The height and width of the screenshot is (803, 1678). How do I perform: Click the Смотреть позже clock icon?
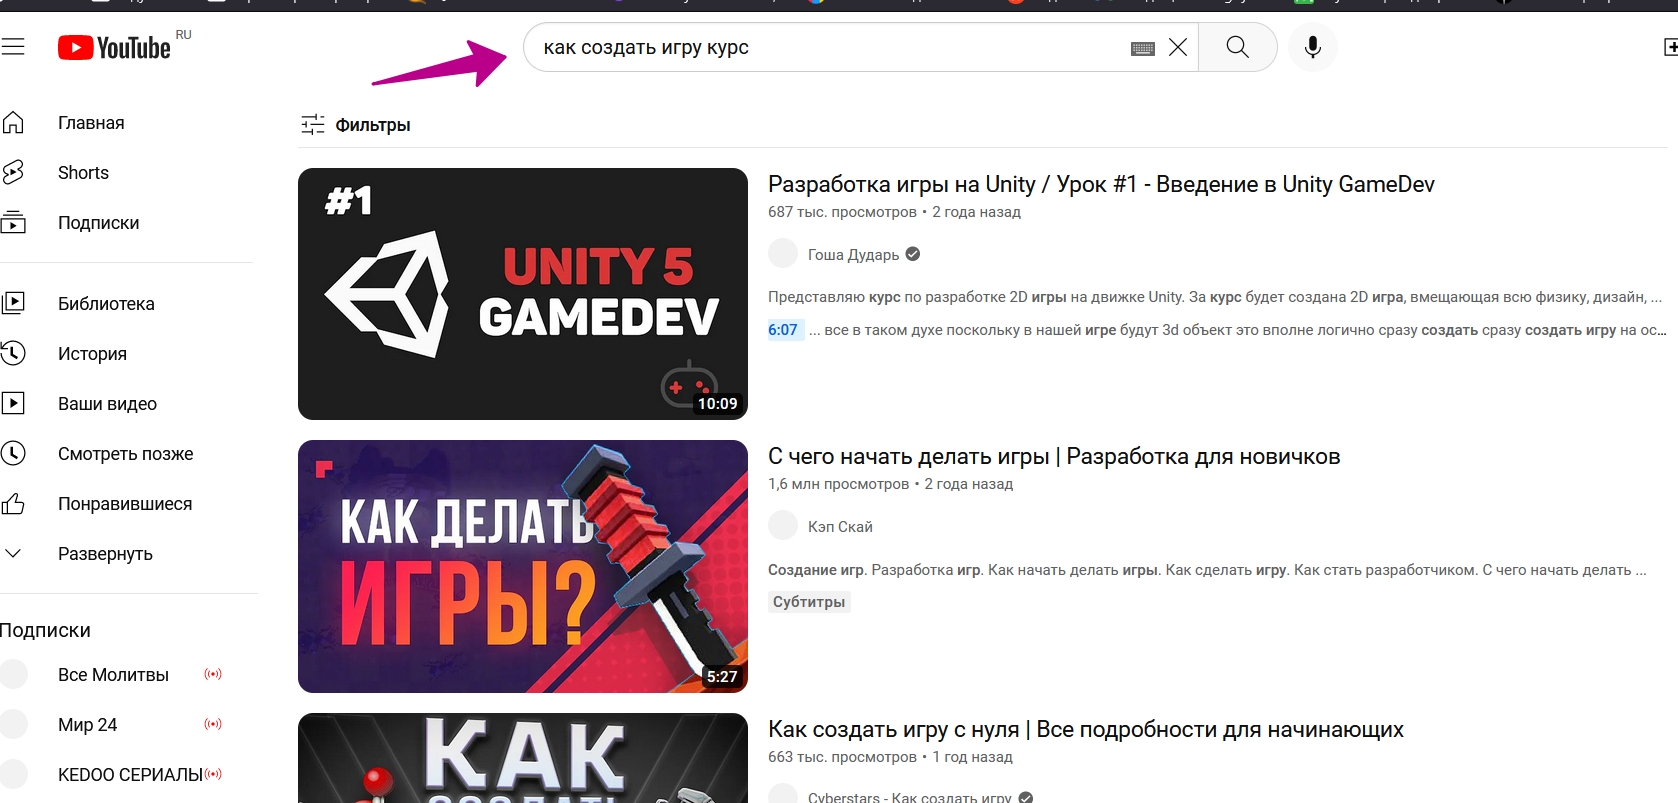(x=13, y=453)
